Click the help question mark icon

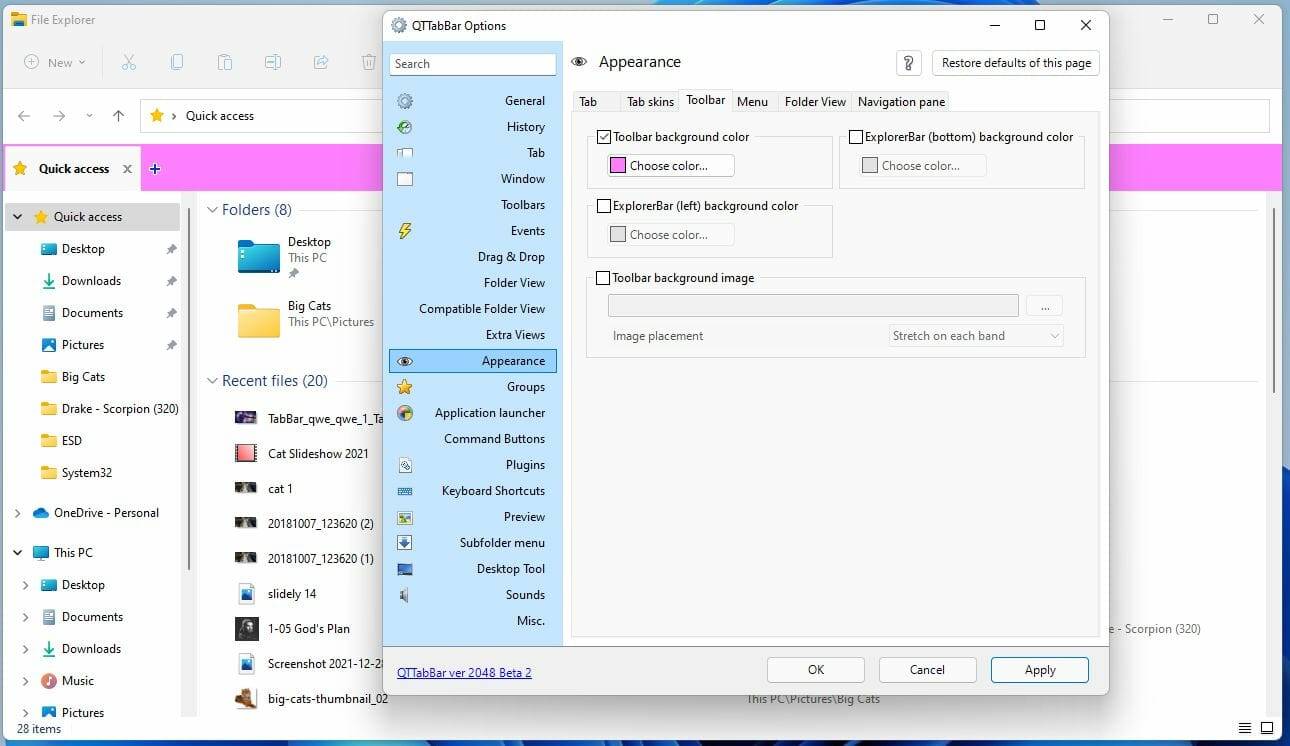click(x=908, y=62)
